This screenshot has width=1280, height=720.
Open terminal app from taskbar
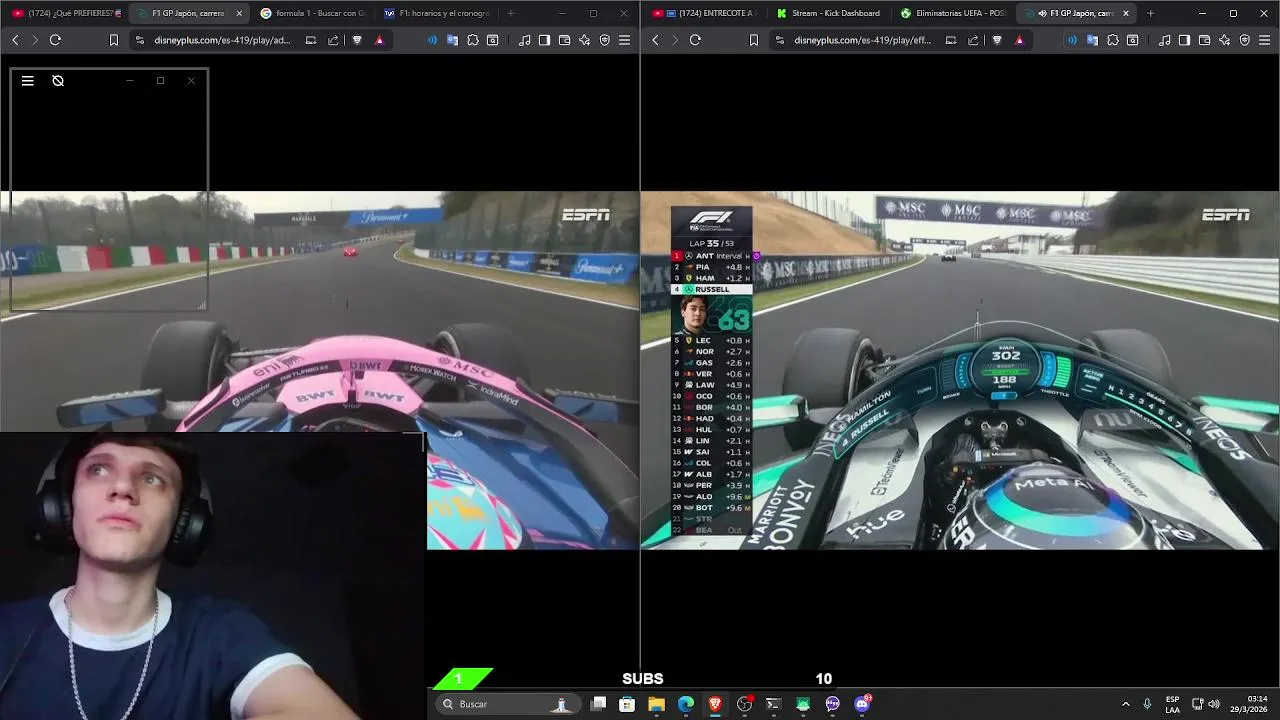click(x=773, y=704)
